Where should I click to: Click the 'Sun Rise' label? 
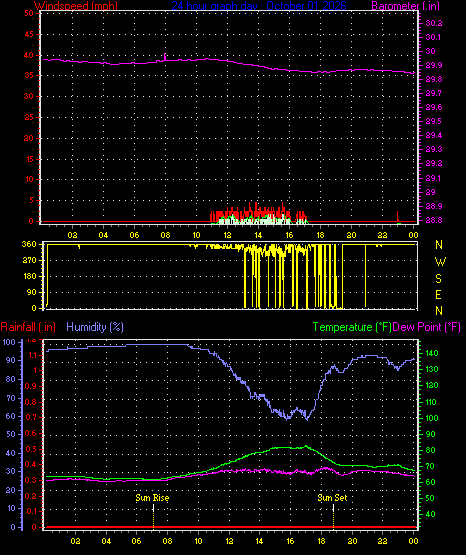[x=153, y=498]
